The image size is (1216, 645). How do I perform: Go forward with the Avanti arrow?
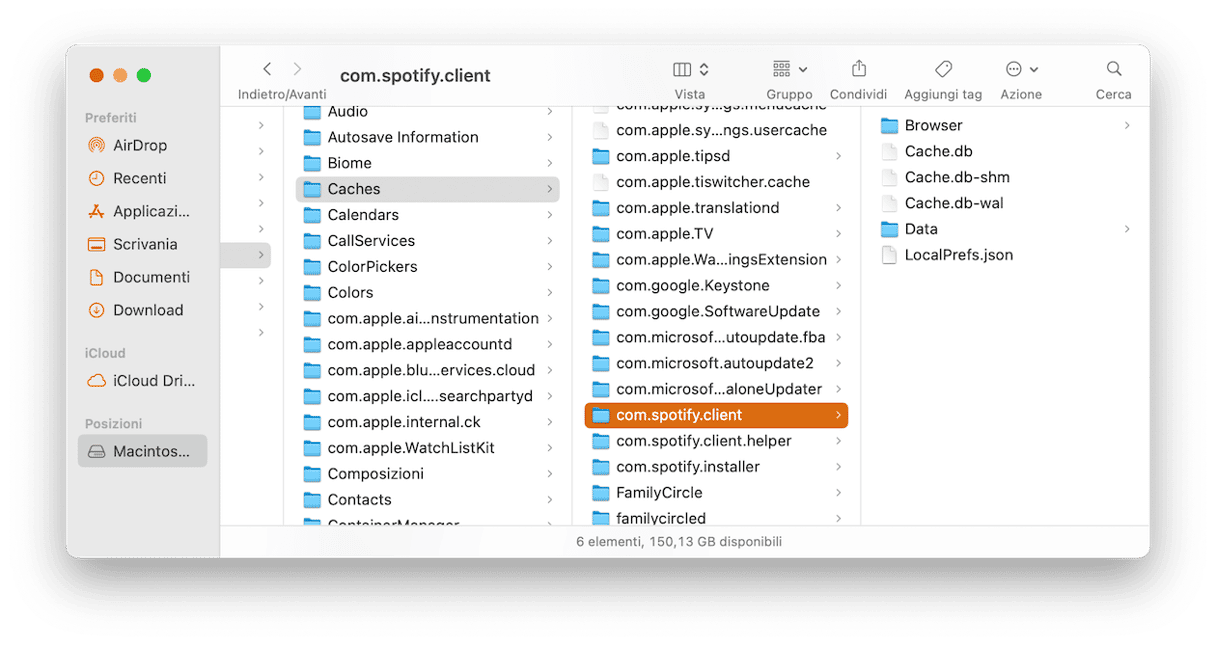click(297, 69)
